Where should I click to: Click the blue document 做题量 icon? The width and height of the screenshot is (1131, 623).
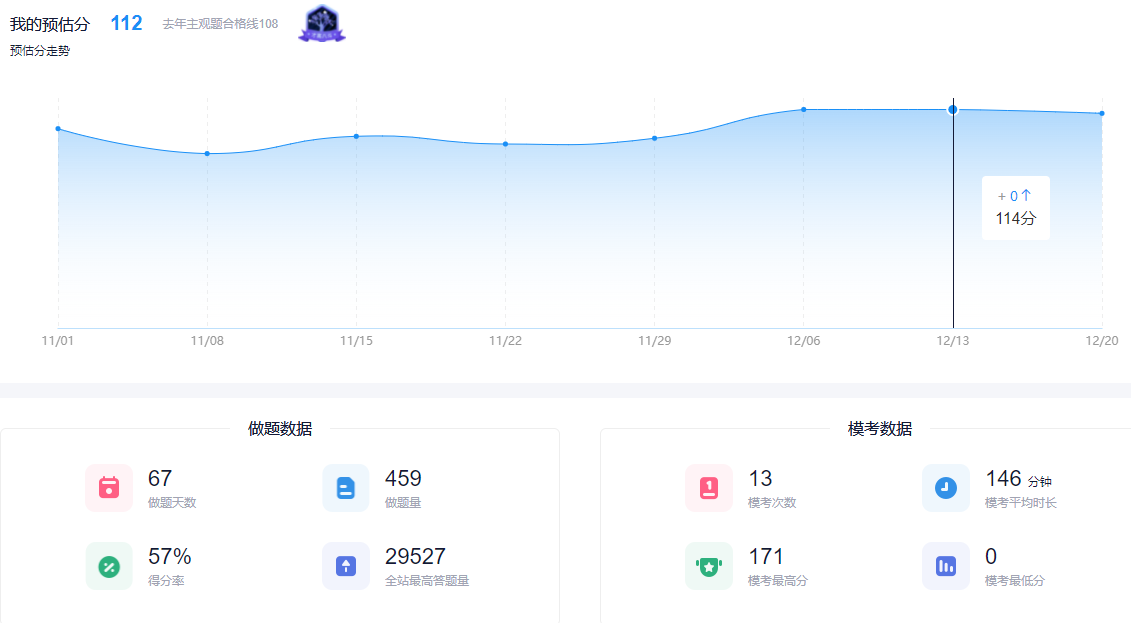coord(346,488)
